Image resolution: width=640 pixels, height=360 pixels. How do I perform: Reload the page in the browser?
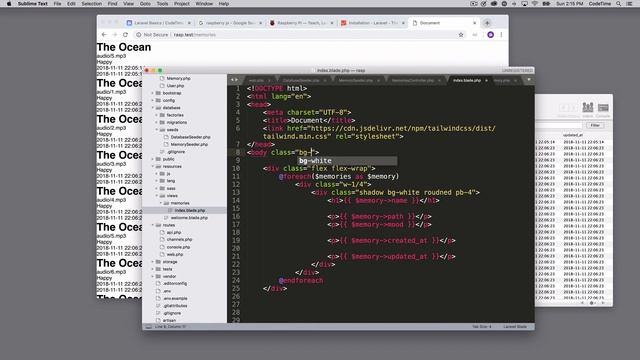tap(125, 35)
